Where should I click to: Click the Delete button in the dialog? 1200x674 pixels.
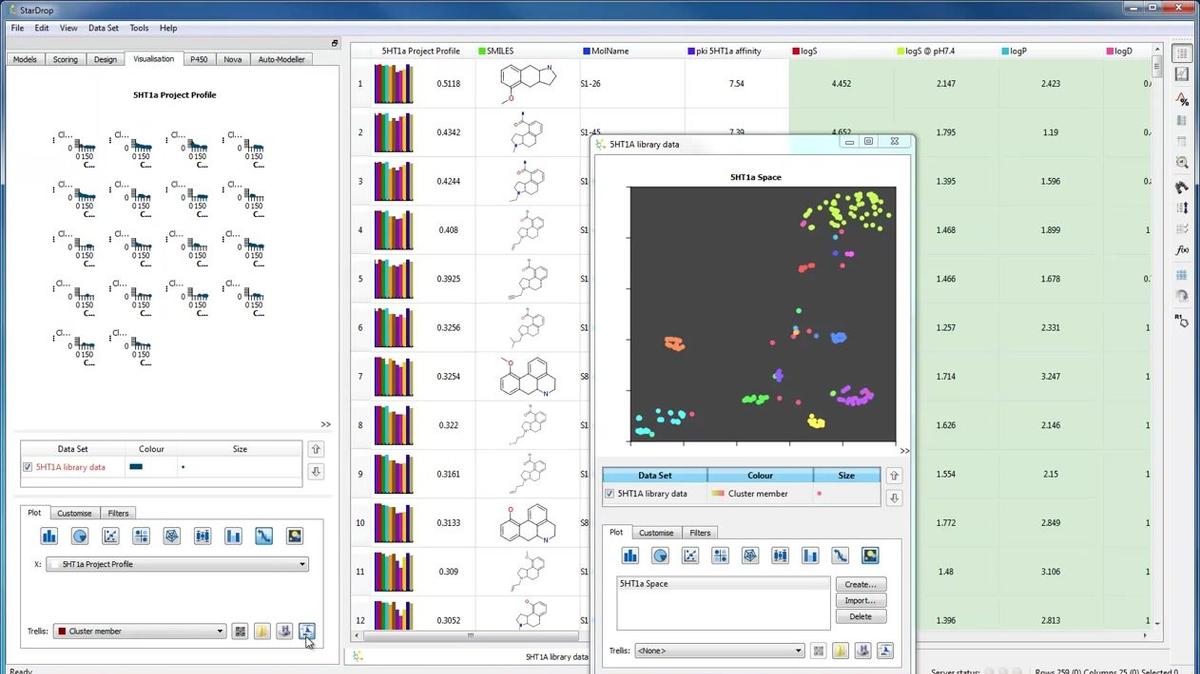(x=861, y=616)
